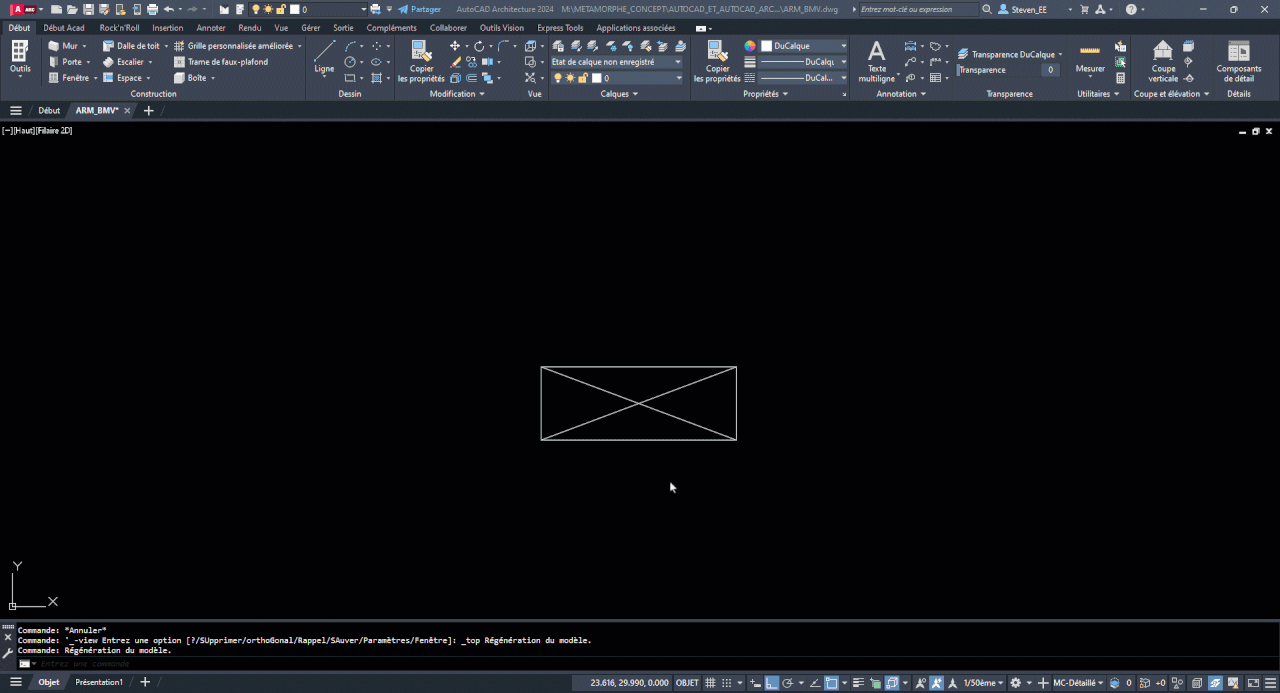Click the Mesurer tool
The width and height of the screenshot is (1280, 693).
pyautogui.click(x=1090, y=60)
